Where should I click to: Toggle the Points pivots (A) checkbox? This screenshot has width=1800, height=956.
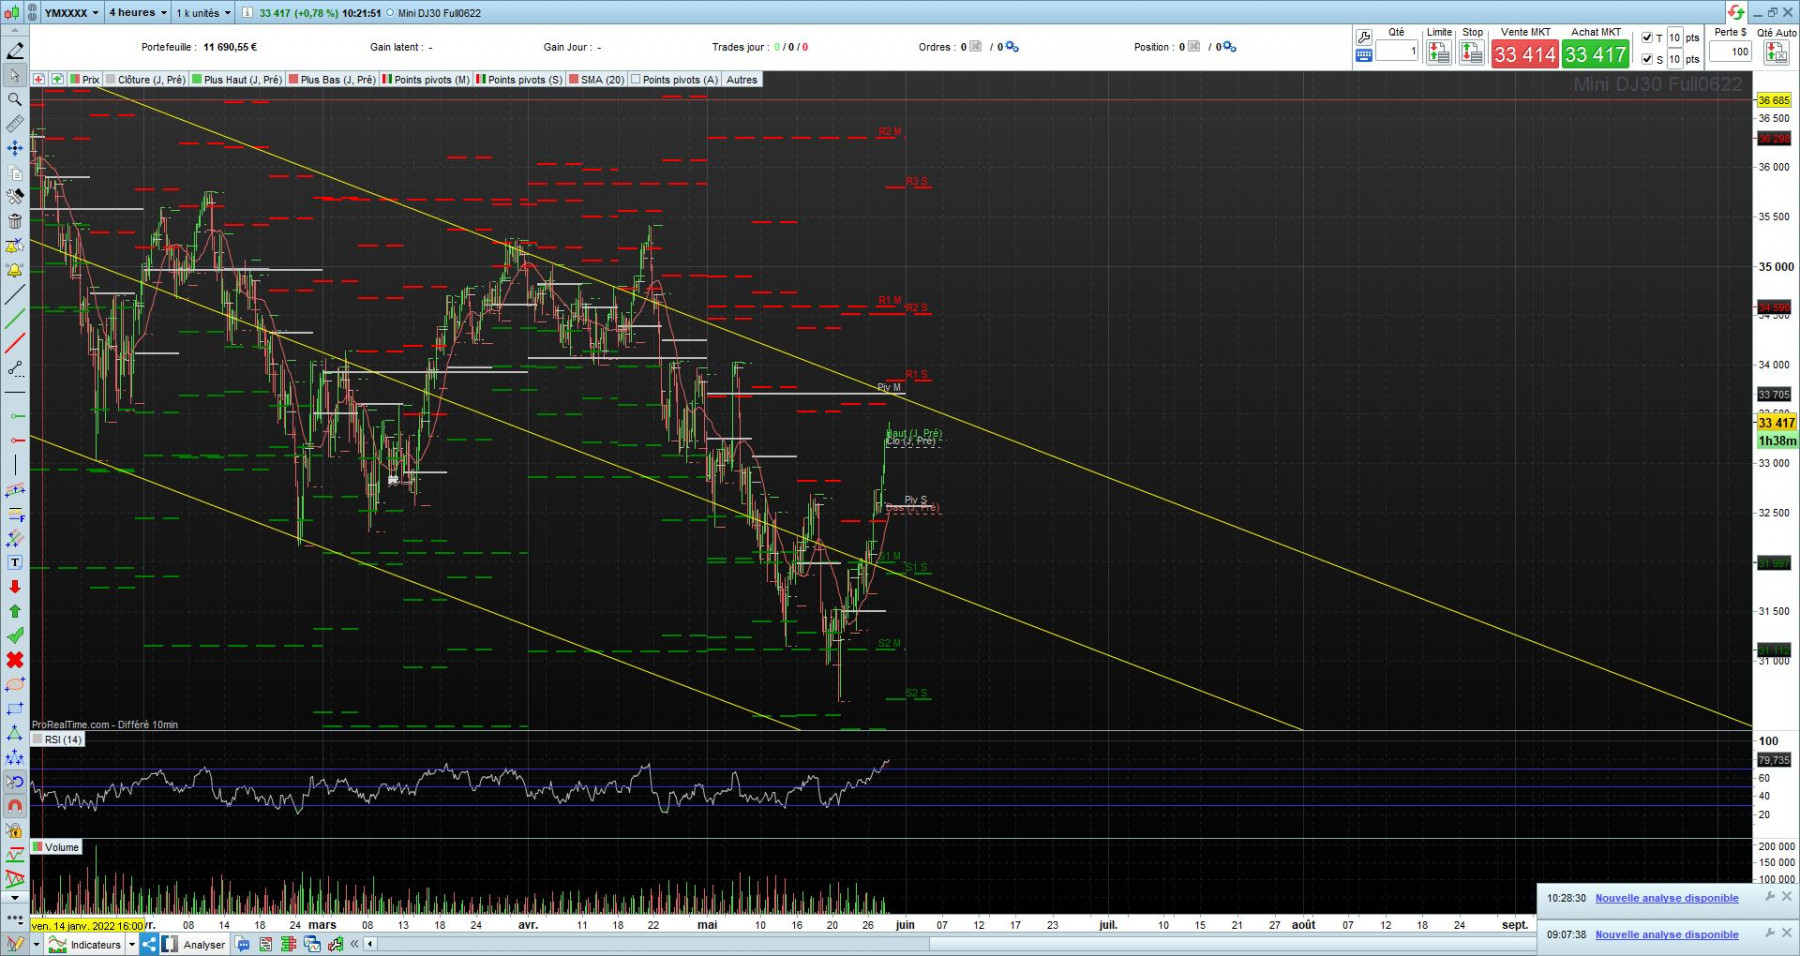pyautogui.click(x=636, y=80)
